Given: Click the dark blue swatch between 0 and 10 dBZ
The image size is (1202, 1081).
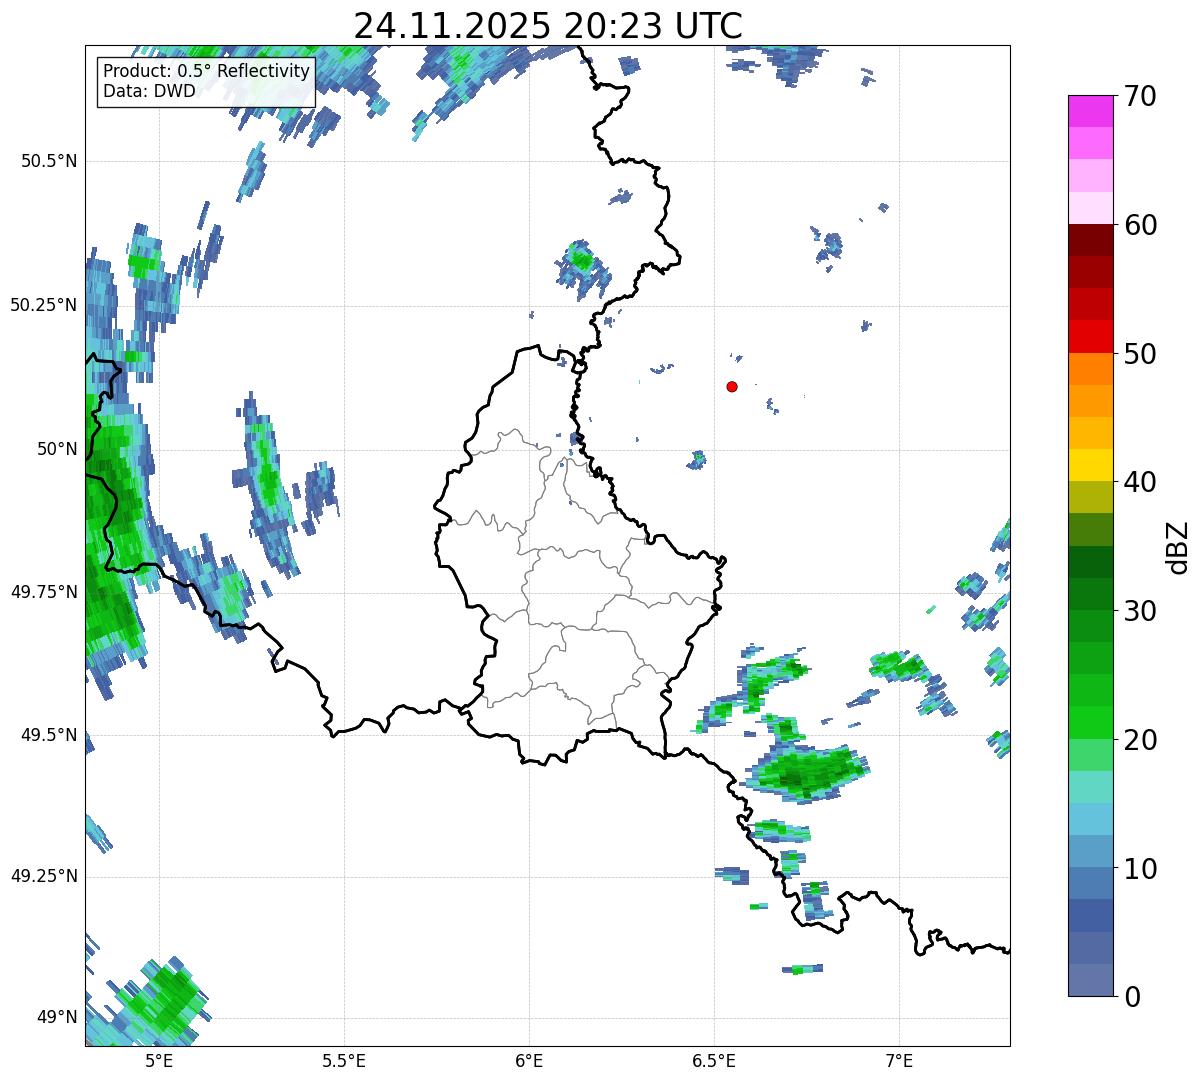Looking at the screenshot, I should (x=1091, y=916).
